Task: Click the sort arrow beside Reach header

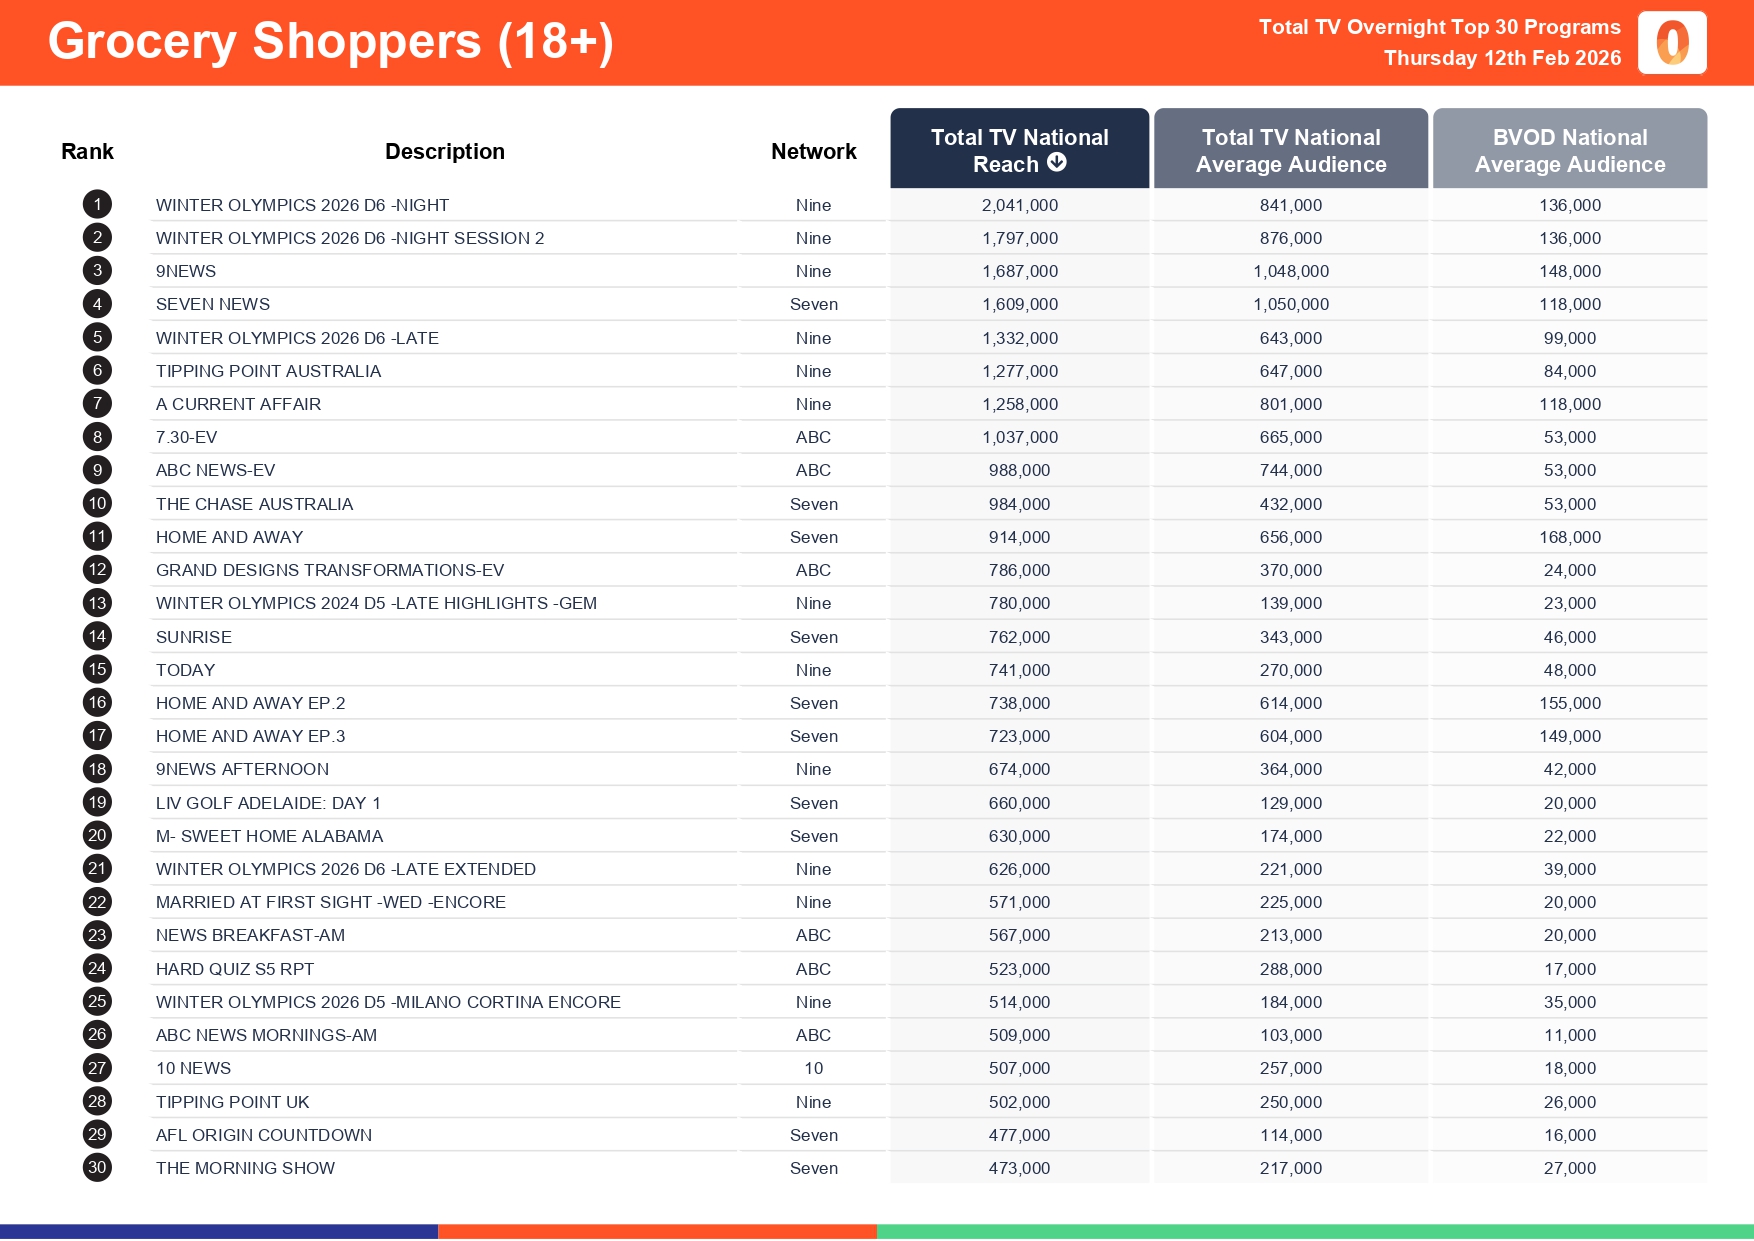Action: (x=1057, y=163)
